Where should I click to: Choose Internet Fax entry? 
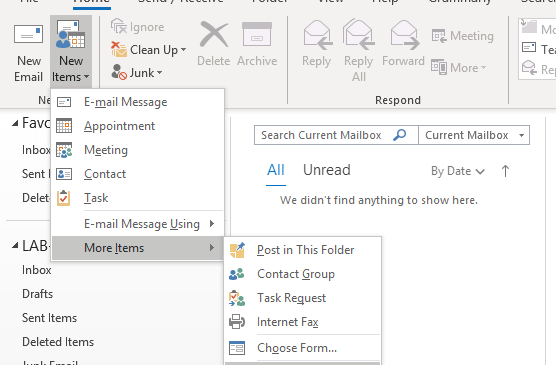[x=303, y=322]
